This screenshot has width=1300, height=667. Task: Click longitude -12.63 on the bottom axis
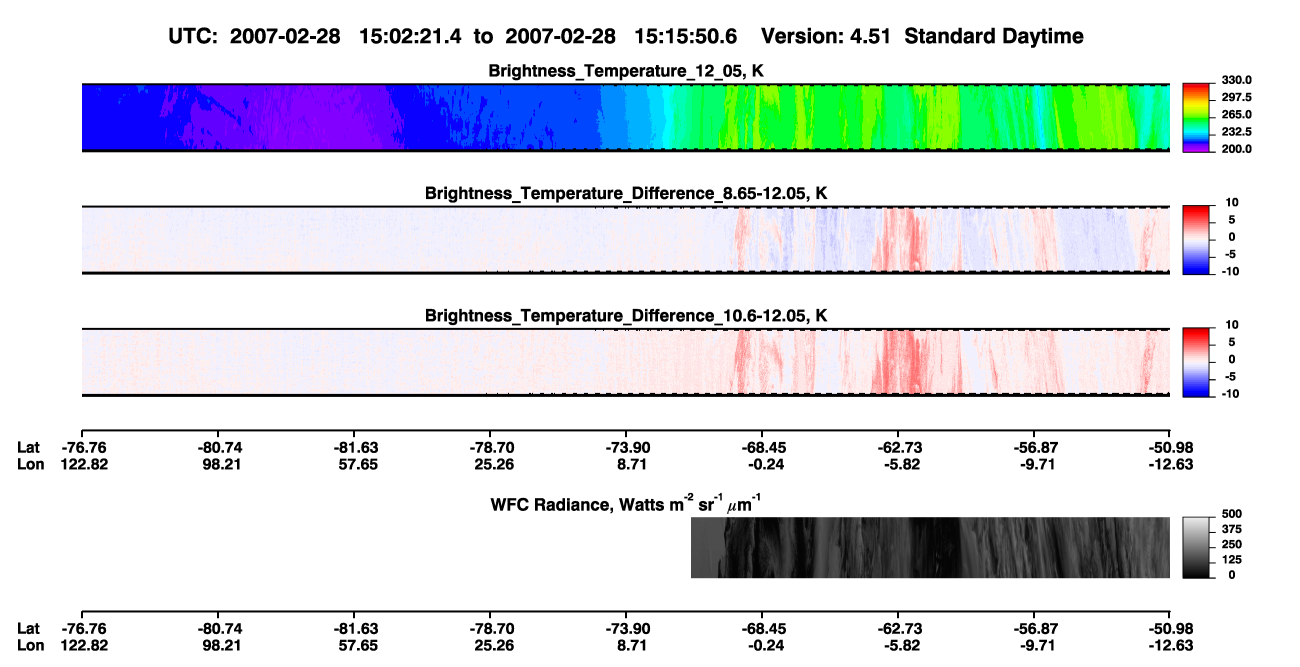[1168, 645]
